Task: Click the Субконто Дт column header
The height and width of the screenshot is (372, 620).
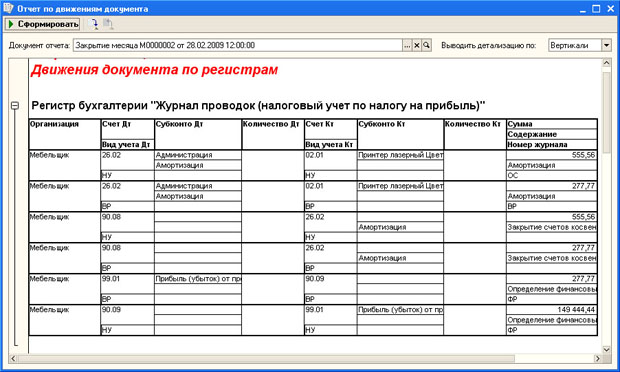Action: coord(198,134)
